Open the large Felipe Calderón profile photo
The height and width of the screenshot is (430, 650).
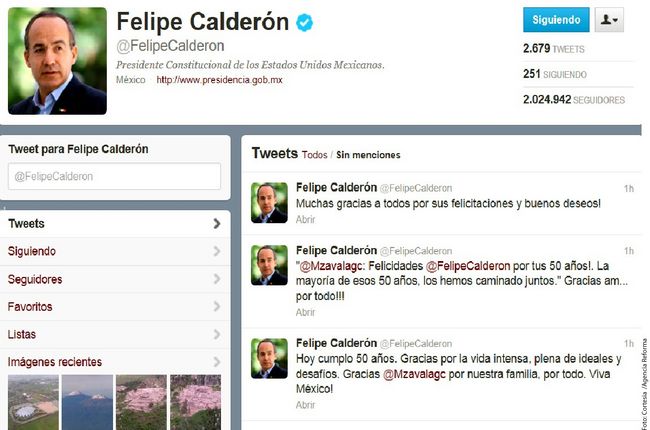(57, 61)
